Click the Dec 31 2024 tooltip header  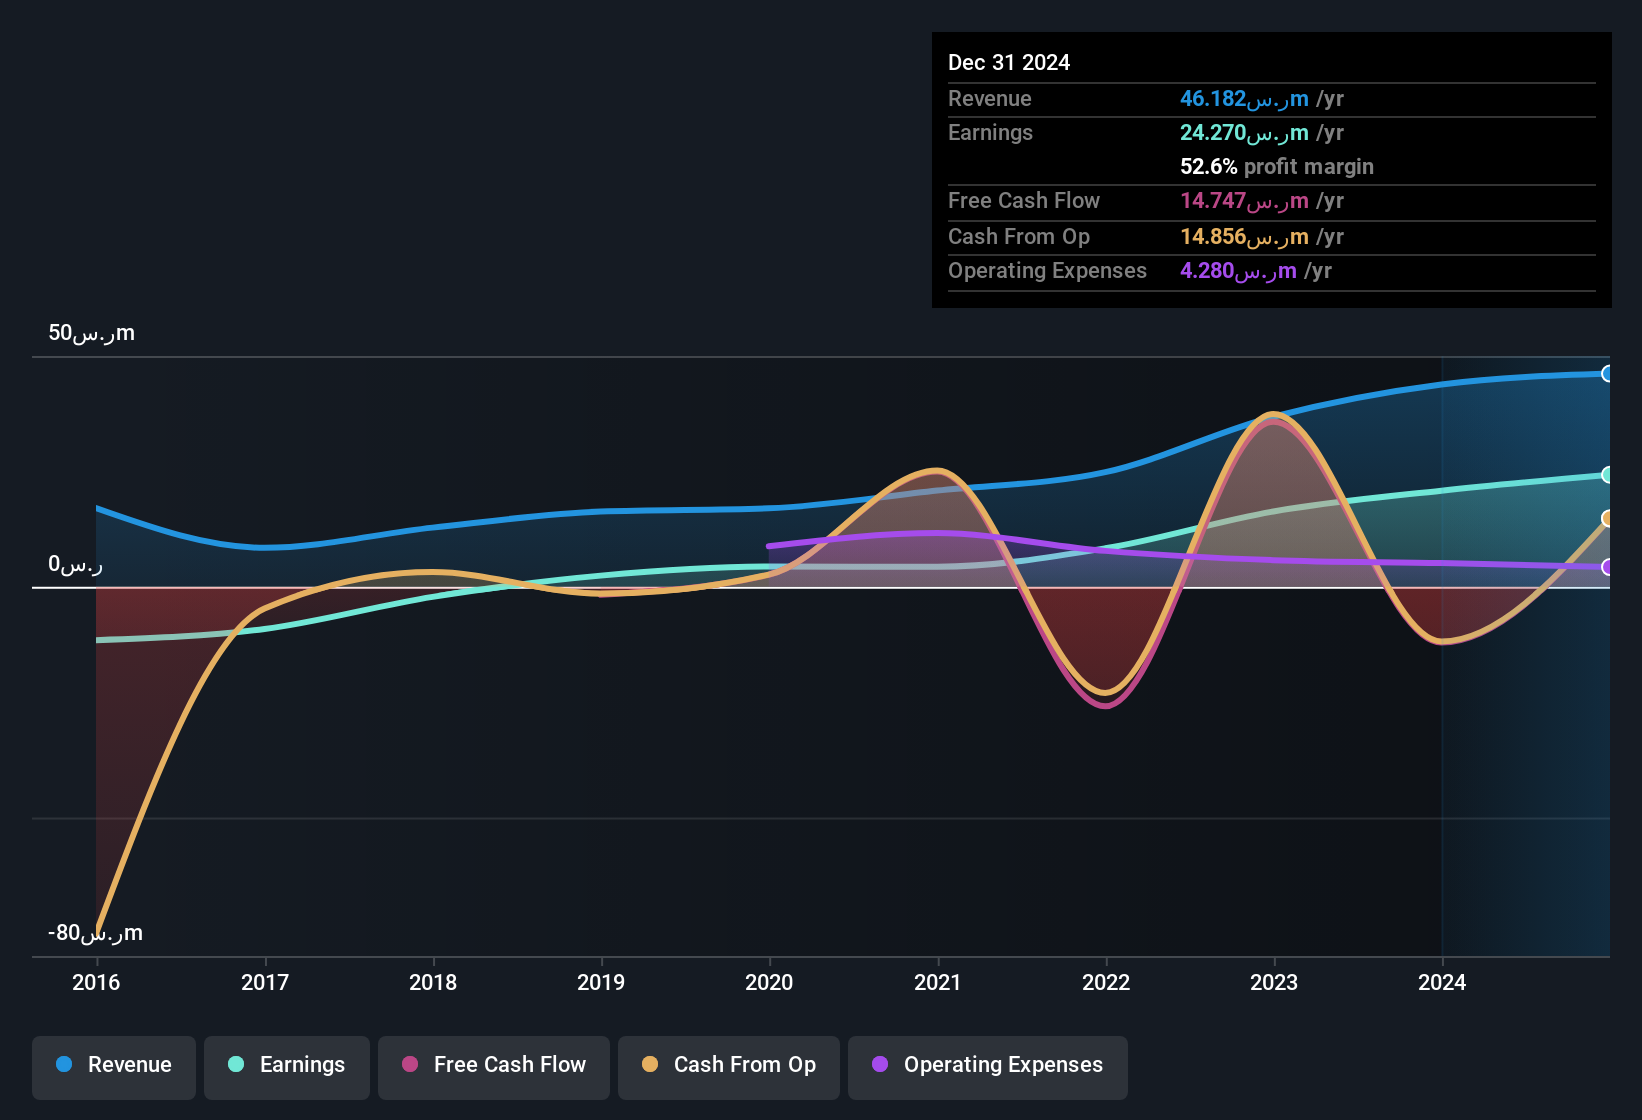click(1009, 62)
